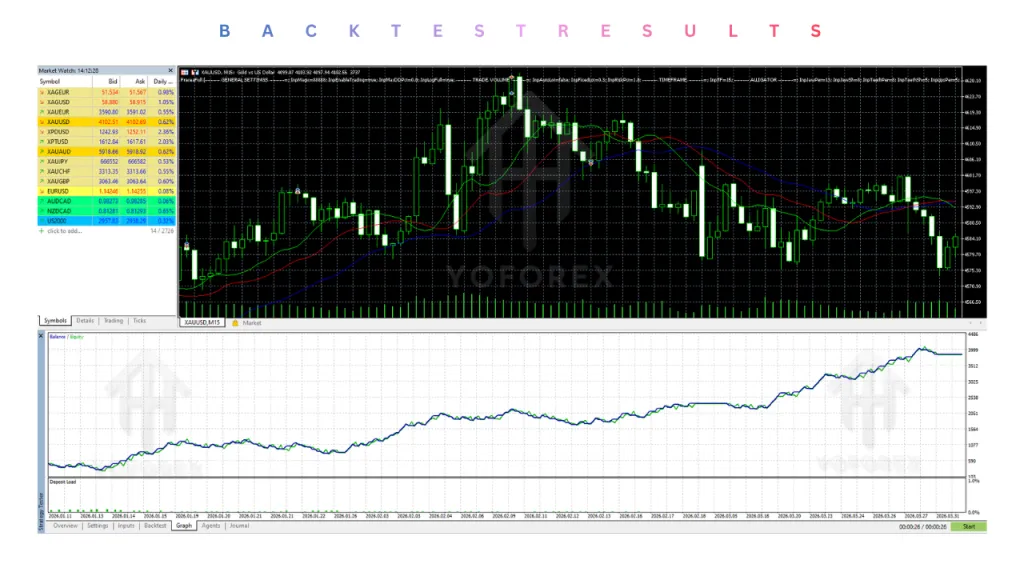Image resolution: width=1024 pixels, height=576 pixels.
Task: Close the Market Watch panel
Action: (x=170, y=71)
